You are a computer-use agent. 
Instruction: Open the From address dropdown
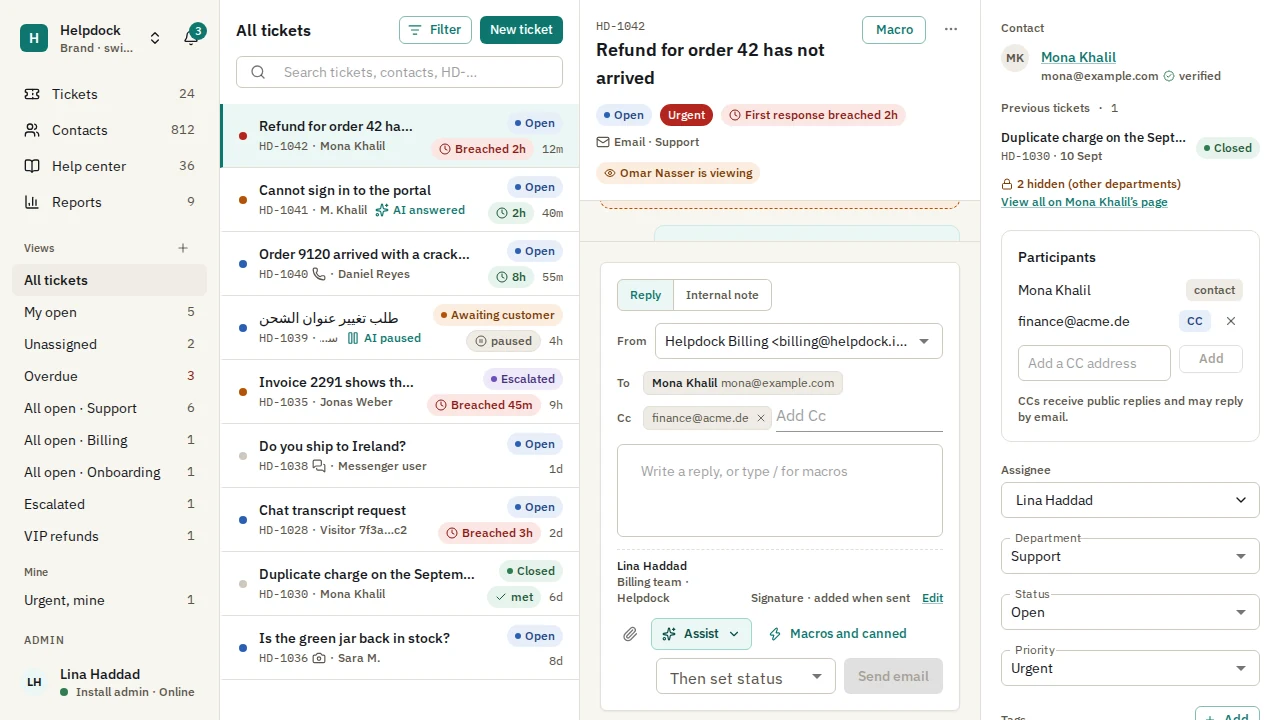pyautogui.click(x=799, y=341)
